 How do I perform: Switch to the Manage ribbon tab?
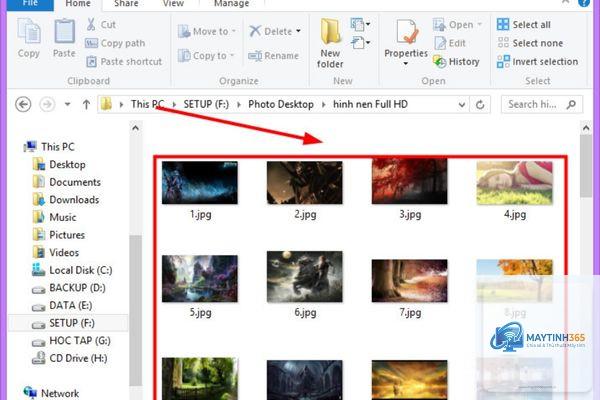click(232, 4)
